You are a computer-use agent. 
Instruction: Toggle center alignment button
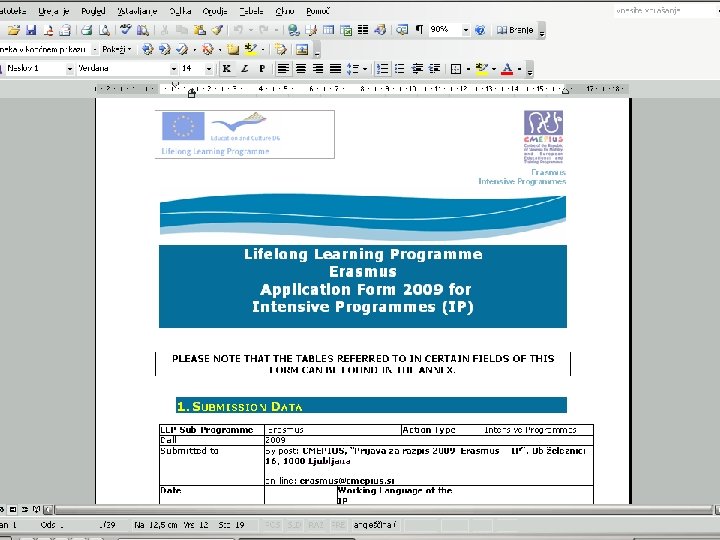(301, 69)
